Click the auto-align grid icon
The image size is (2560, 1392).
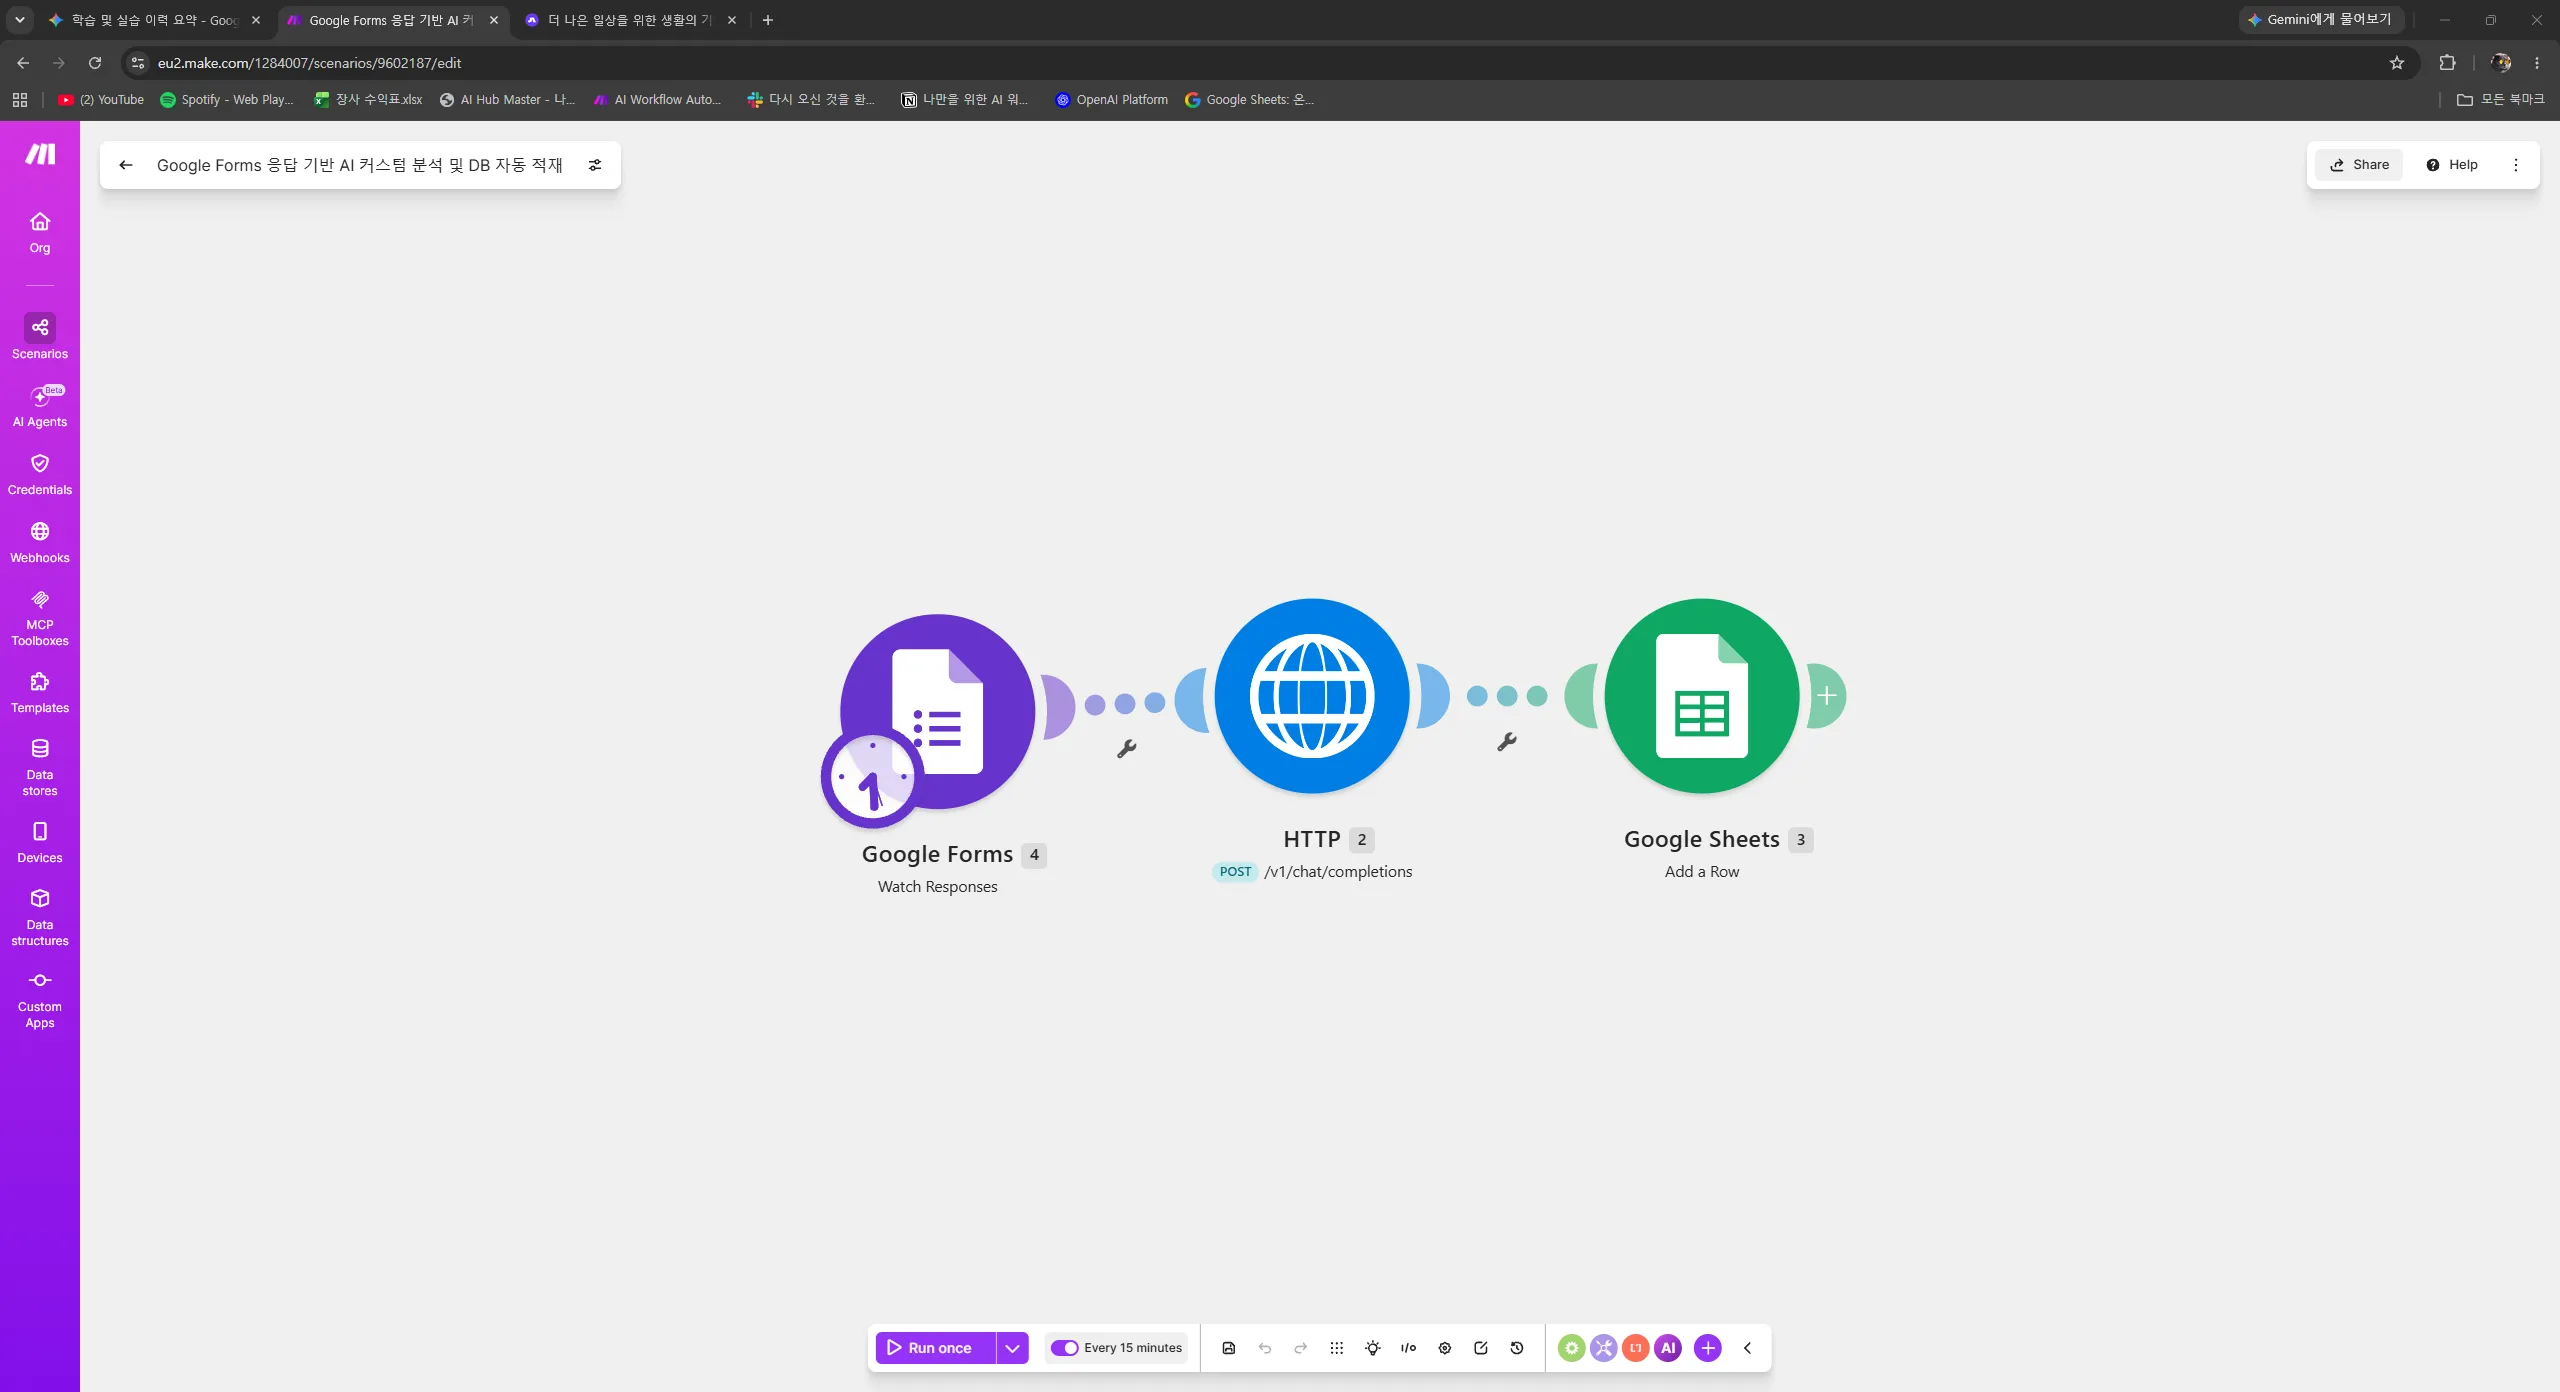click(x=1337, y=1347)
